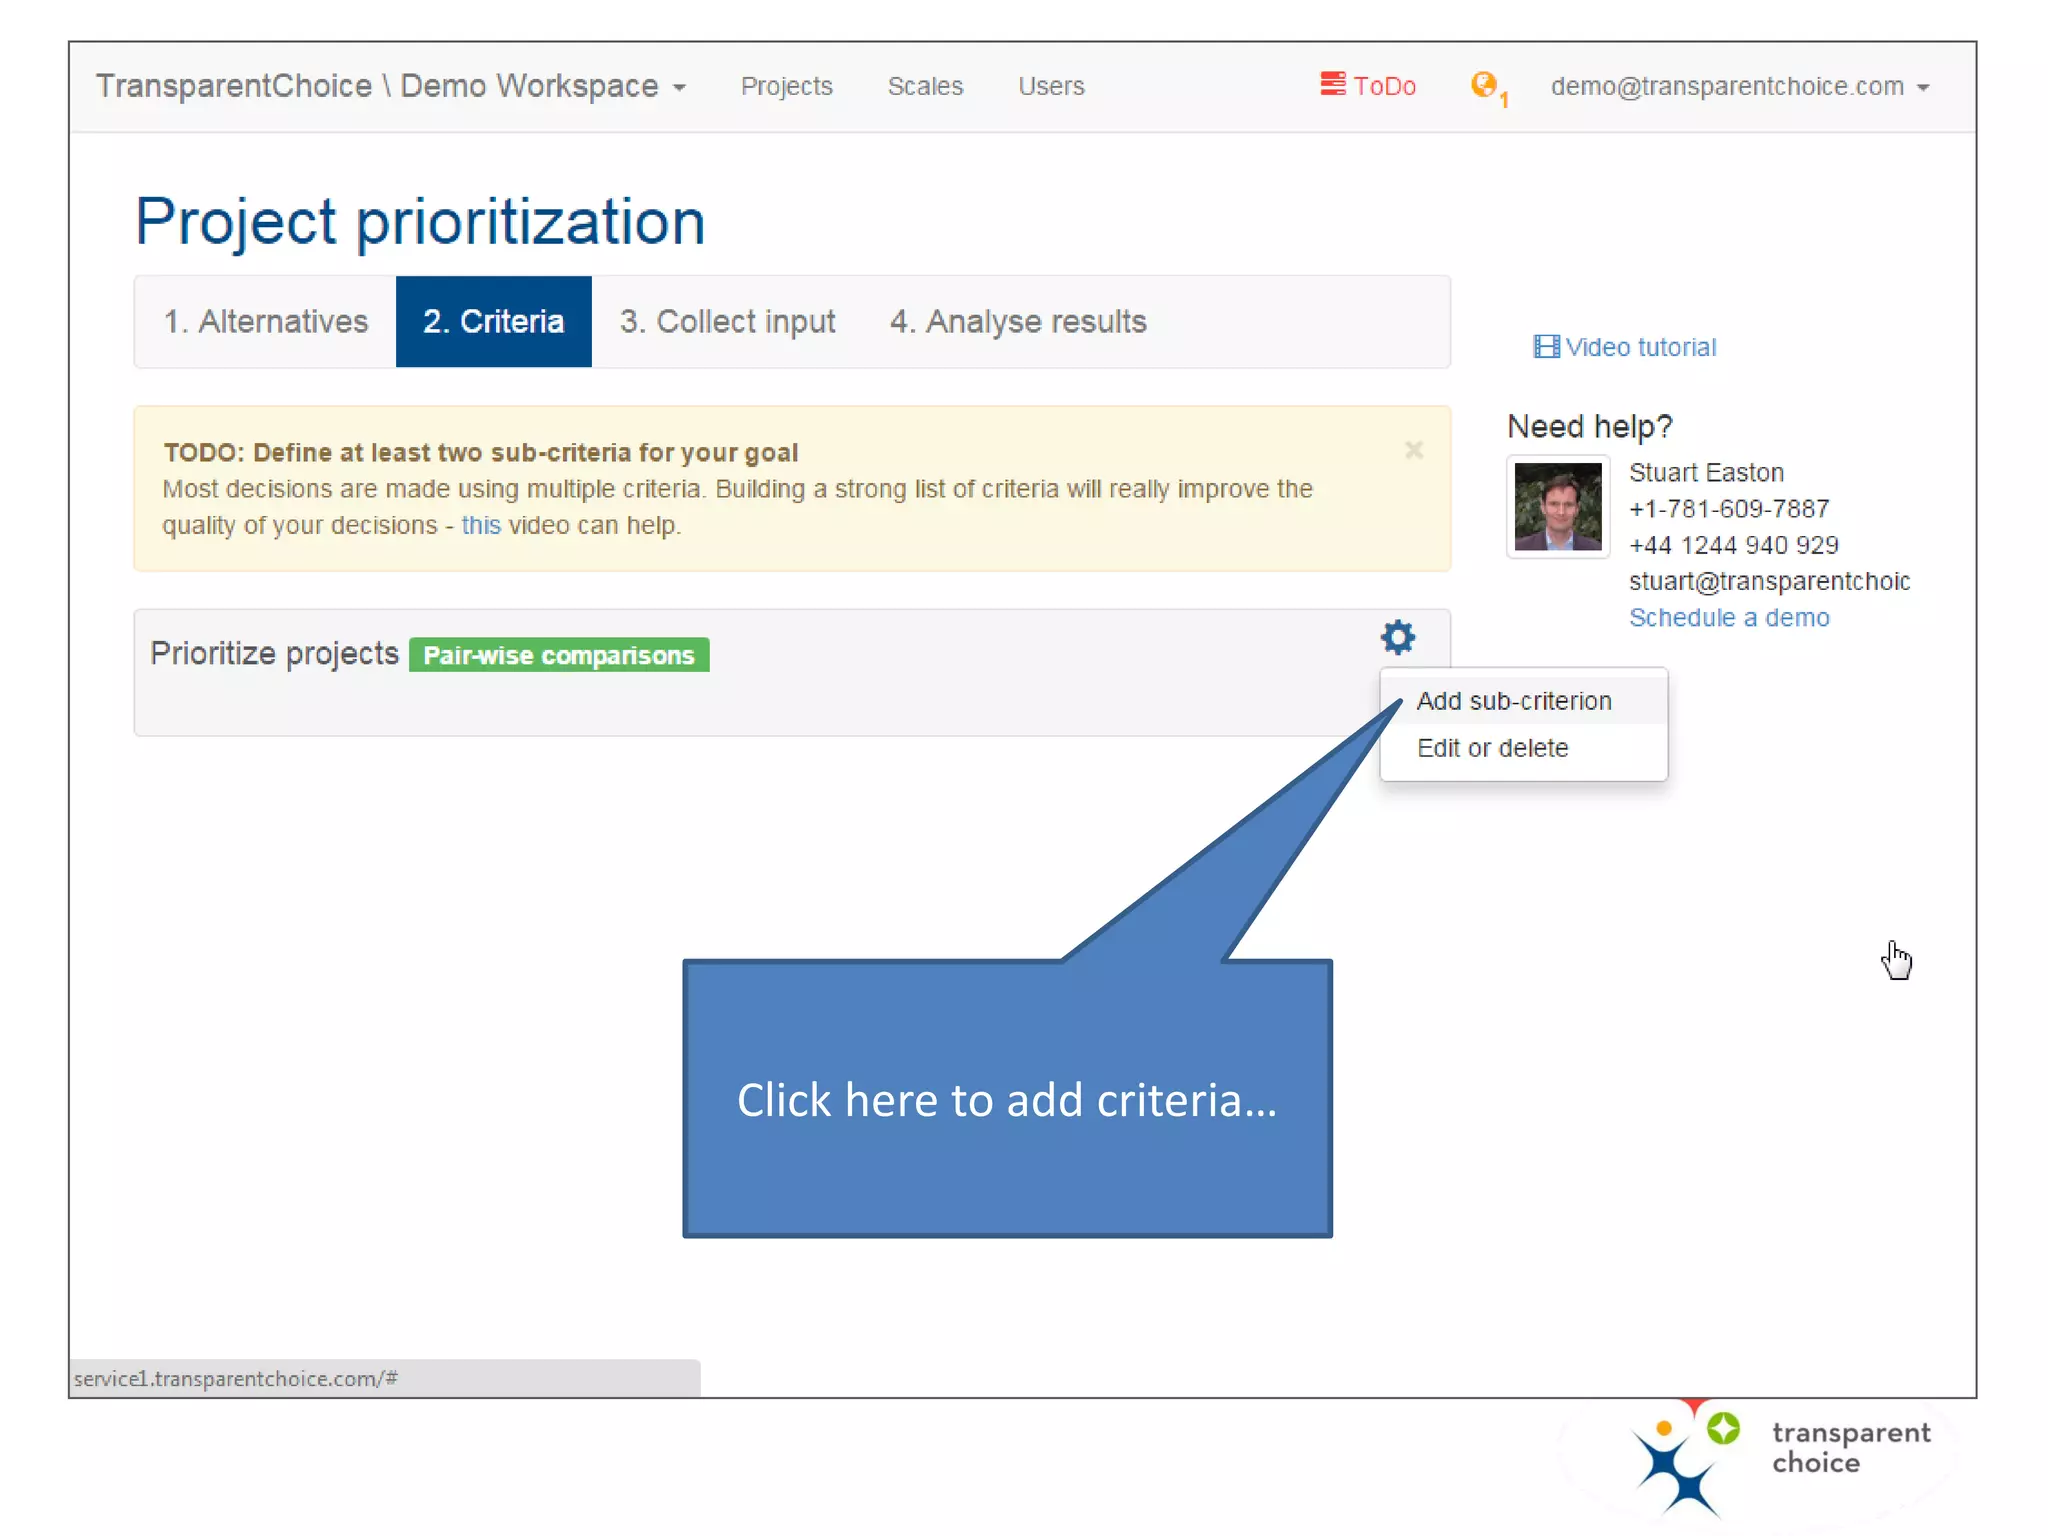2048x1536 pixels.
Task: Choose Edit or delete option
Action: [x=1492, y=748]
